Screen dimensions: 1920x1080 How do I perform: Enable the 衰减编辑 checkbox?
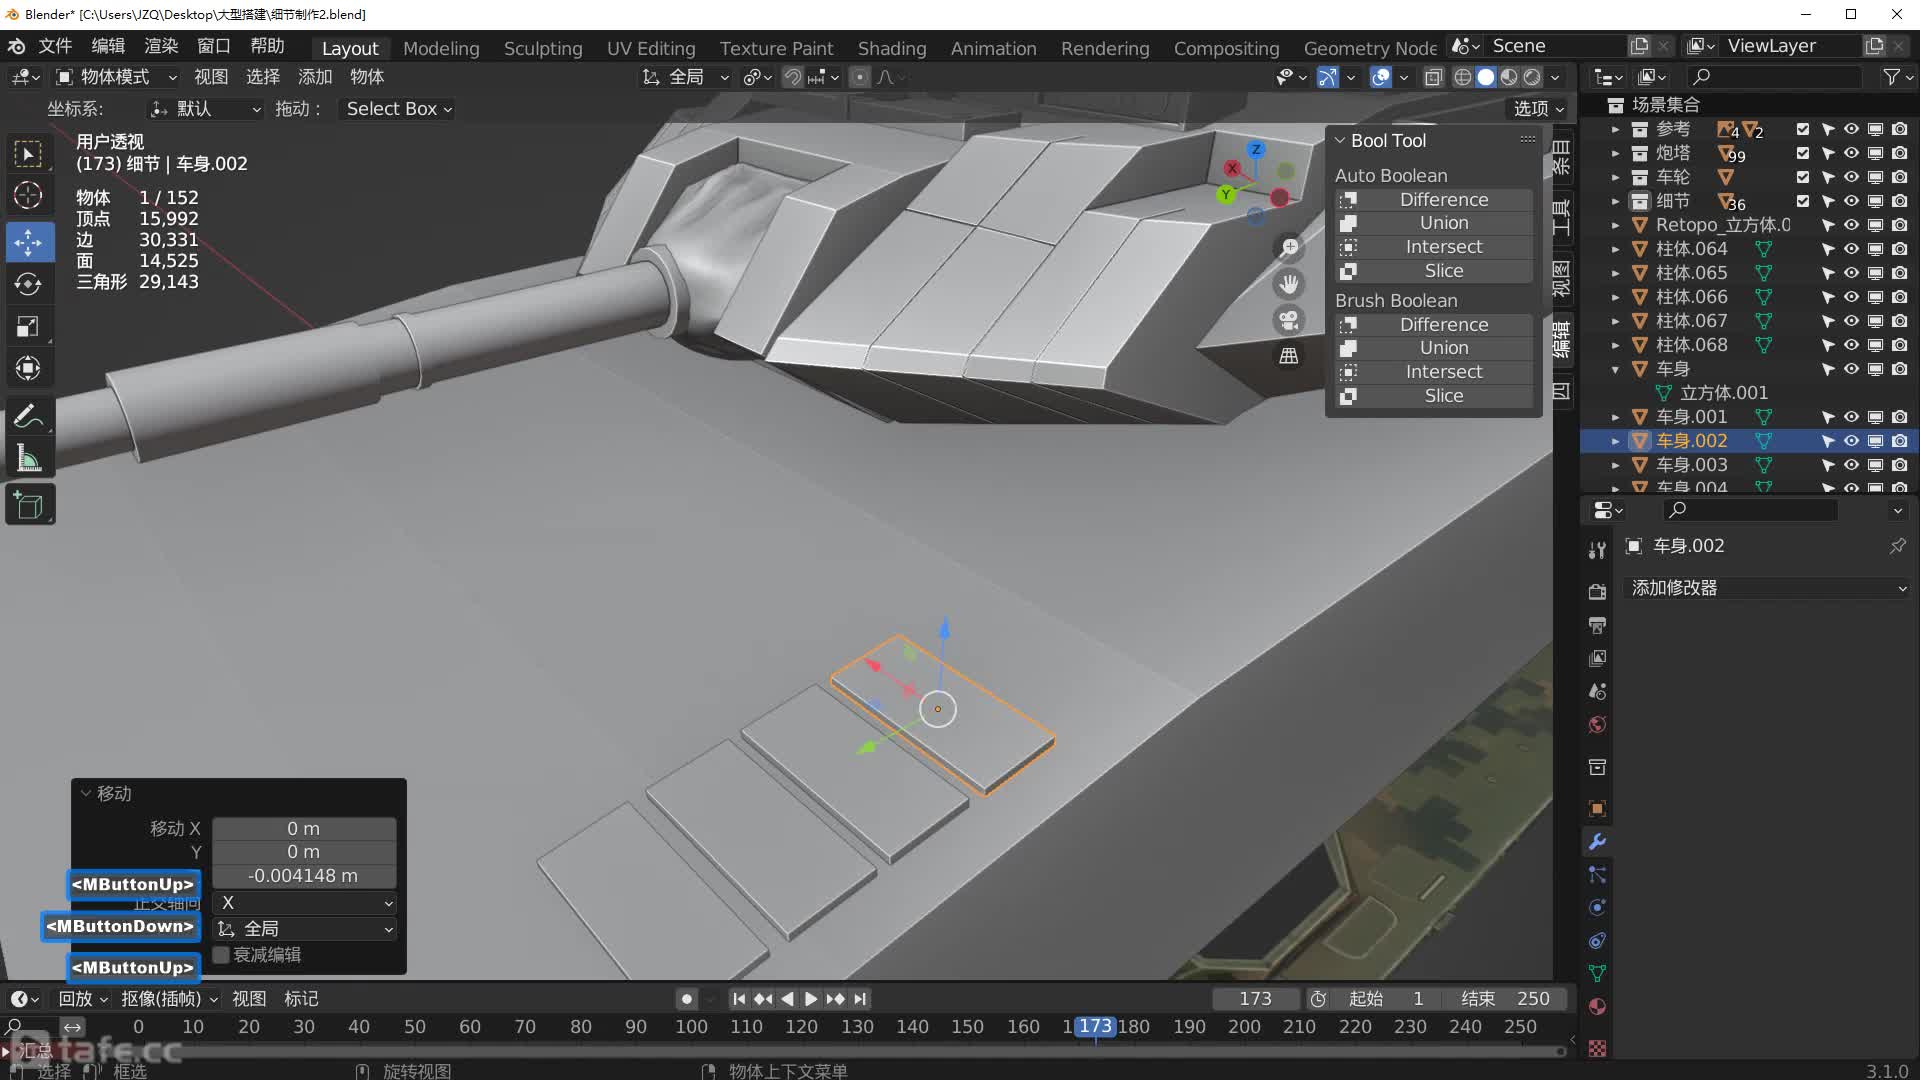[x=222, y=955]
